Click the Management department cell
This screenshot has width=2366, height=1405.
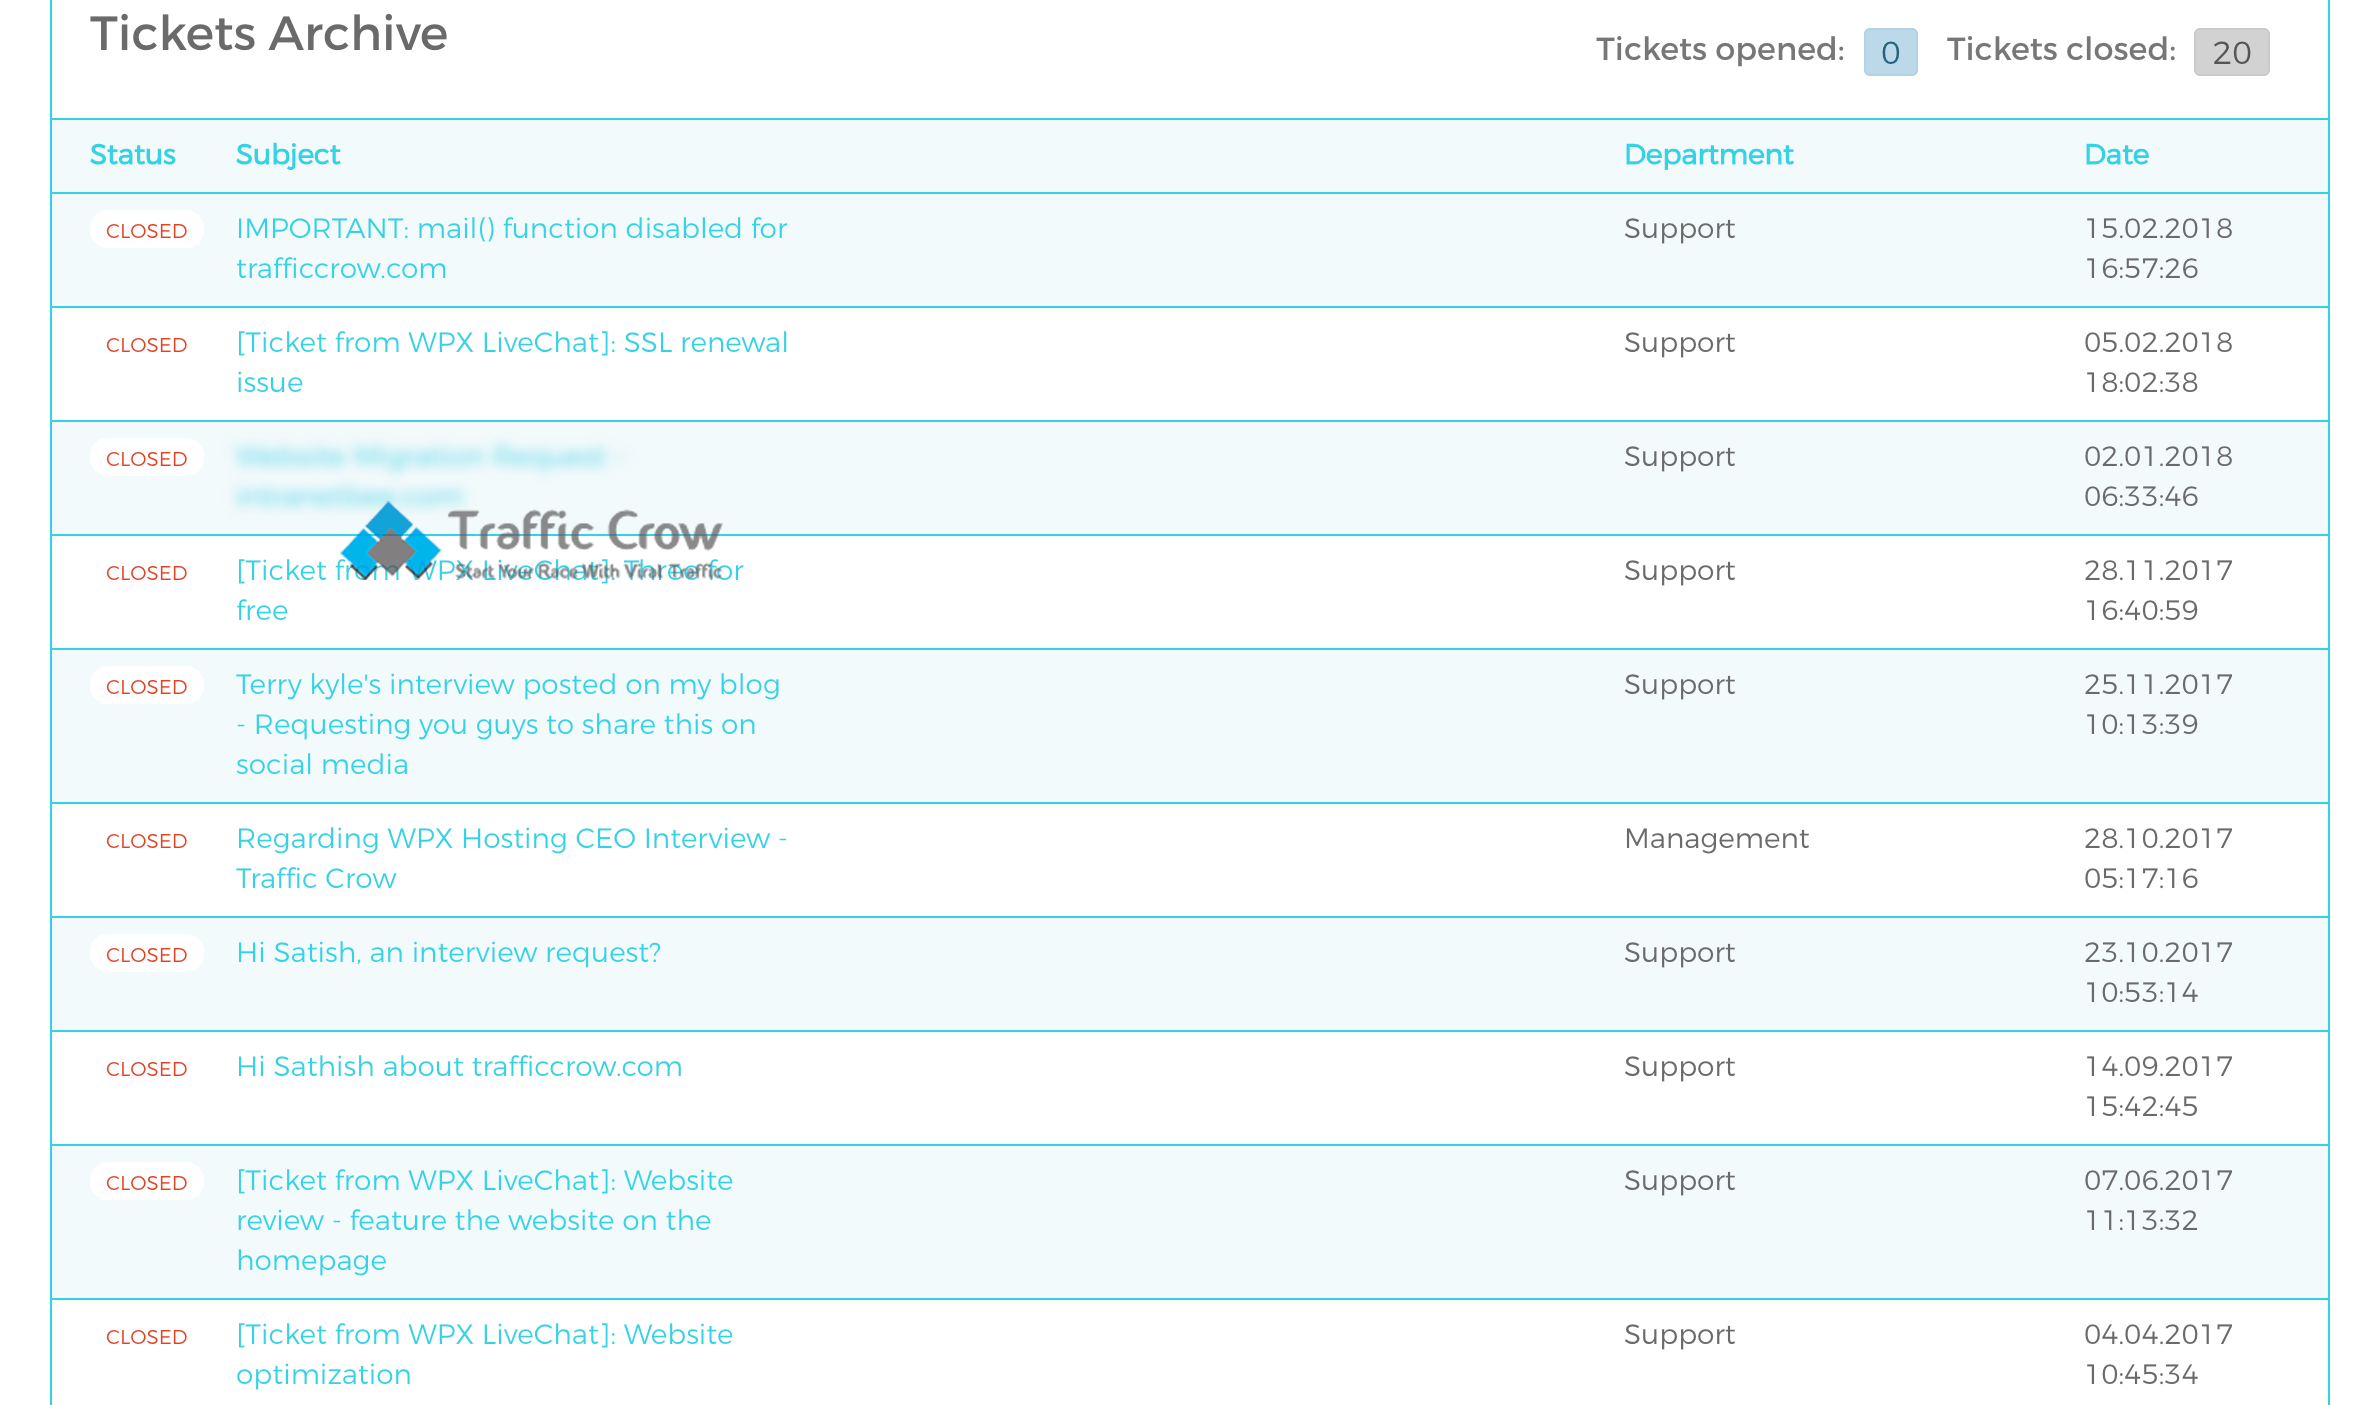pos(1716,839)
